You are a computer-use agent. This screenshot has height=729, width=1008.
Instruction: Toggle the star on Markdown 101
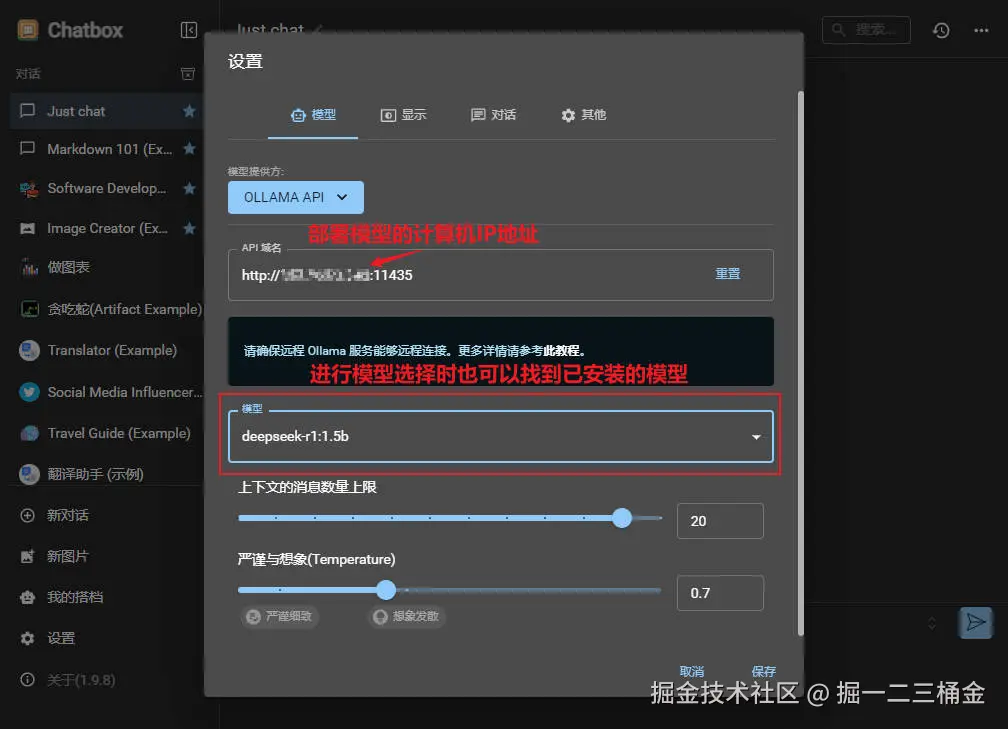click(189, 148)
